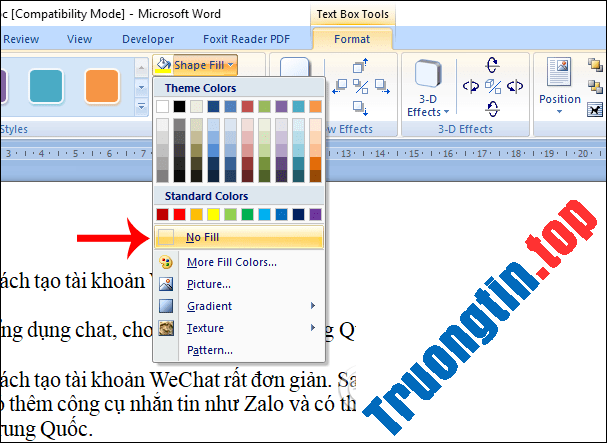Pick light green standard color swatch
The image size is (607, 443).
(230, 214)
